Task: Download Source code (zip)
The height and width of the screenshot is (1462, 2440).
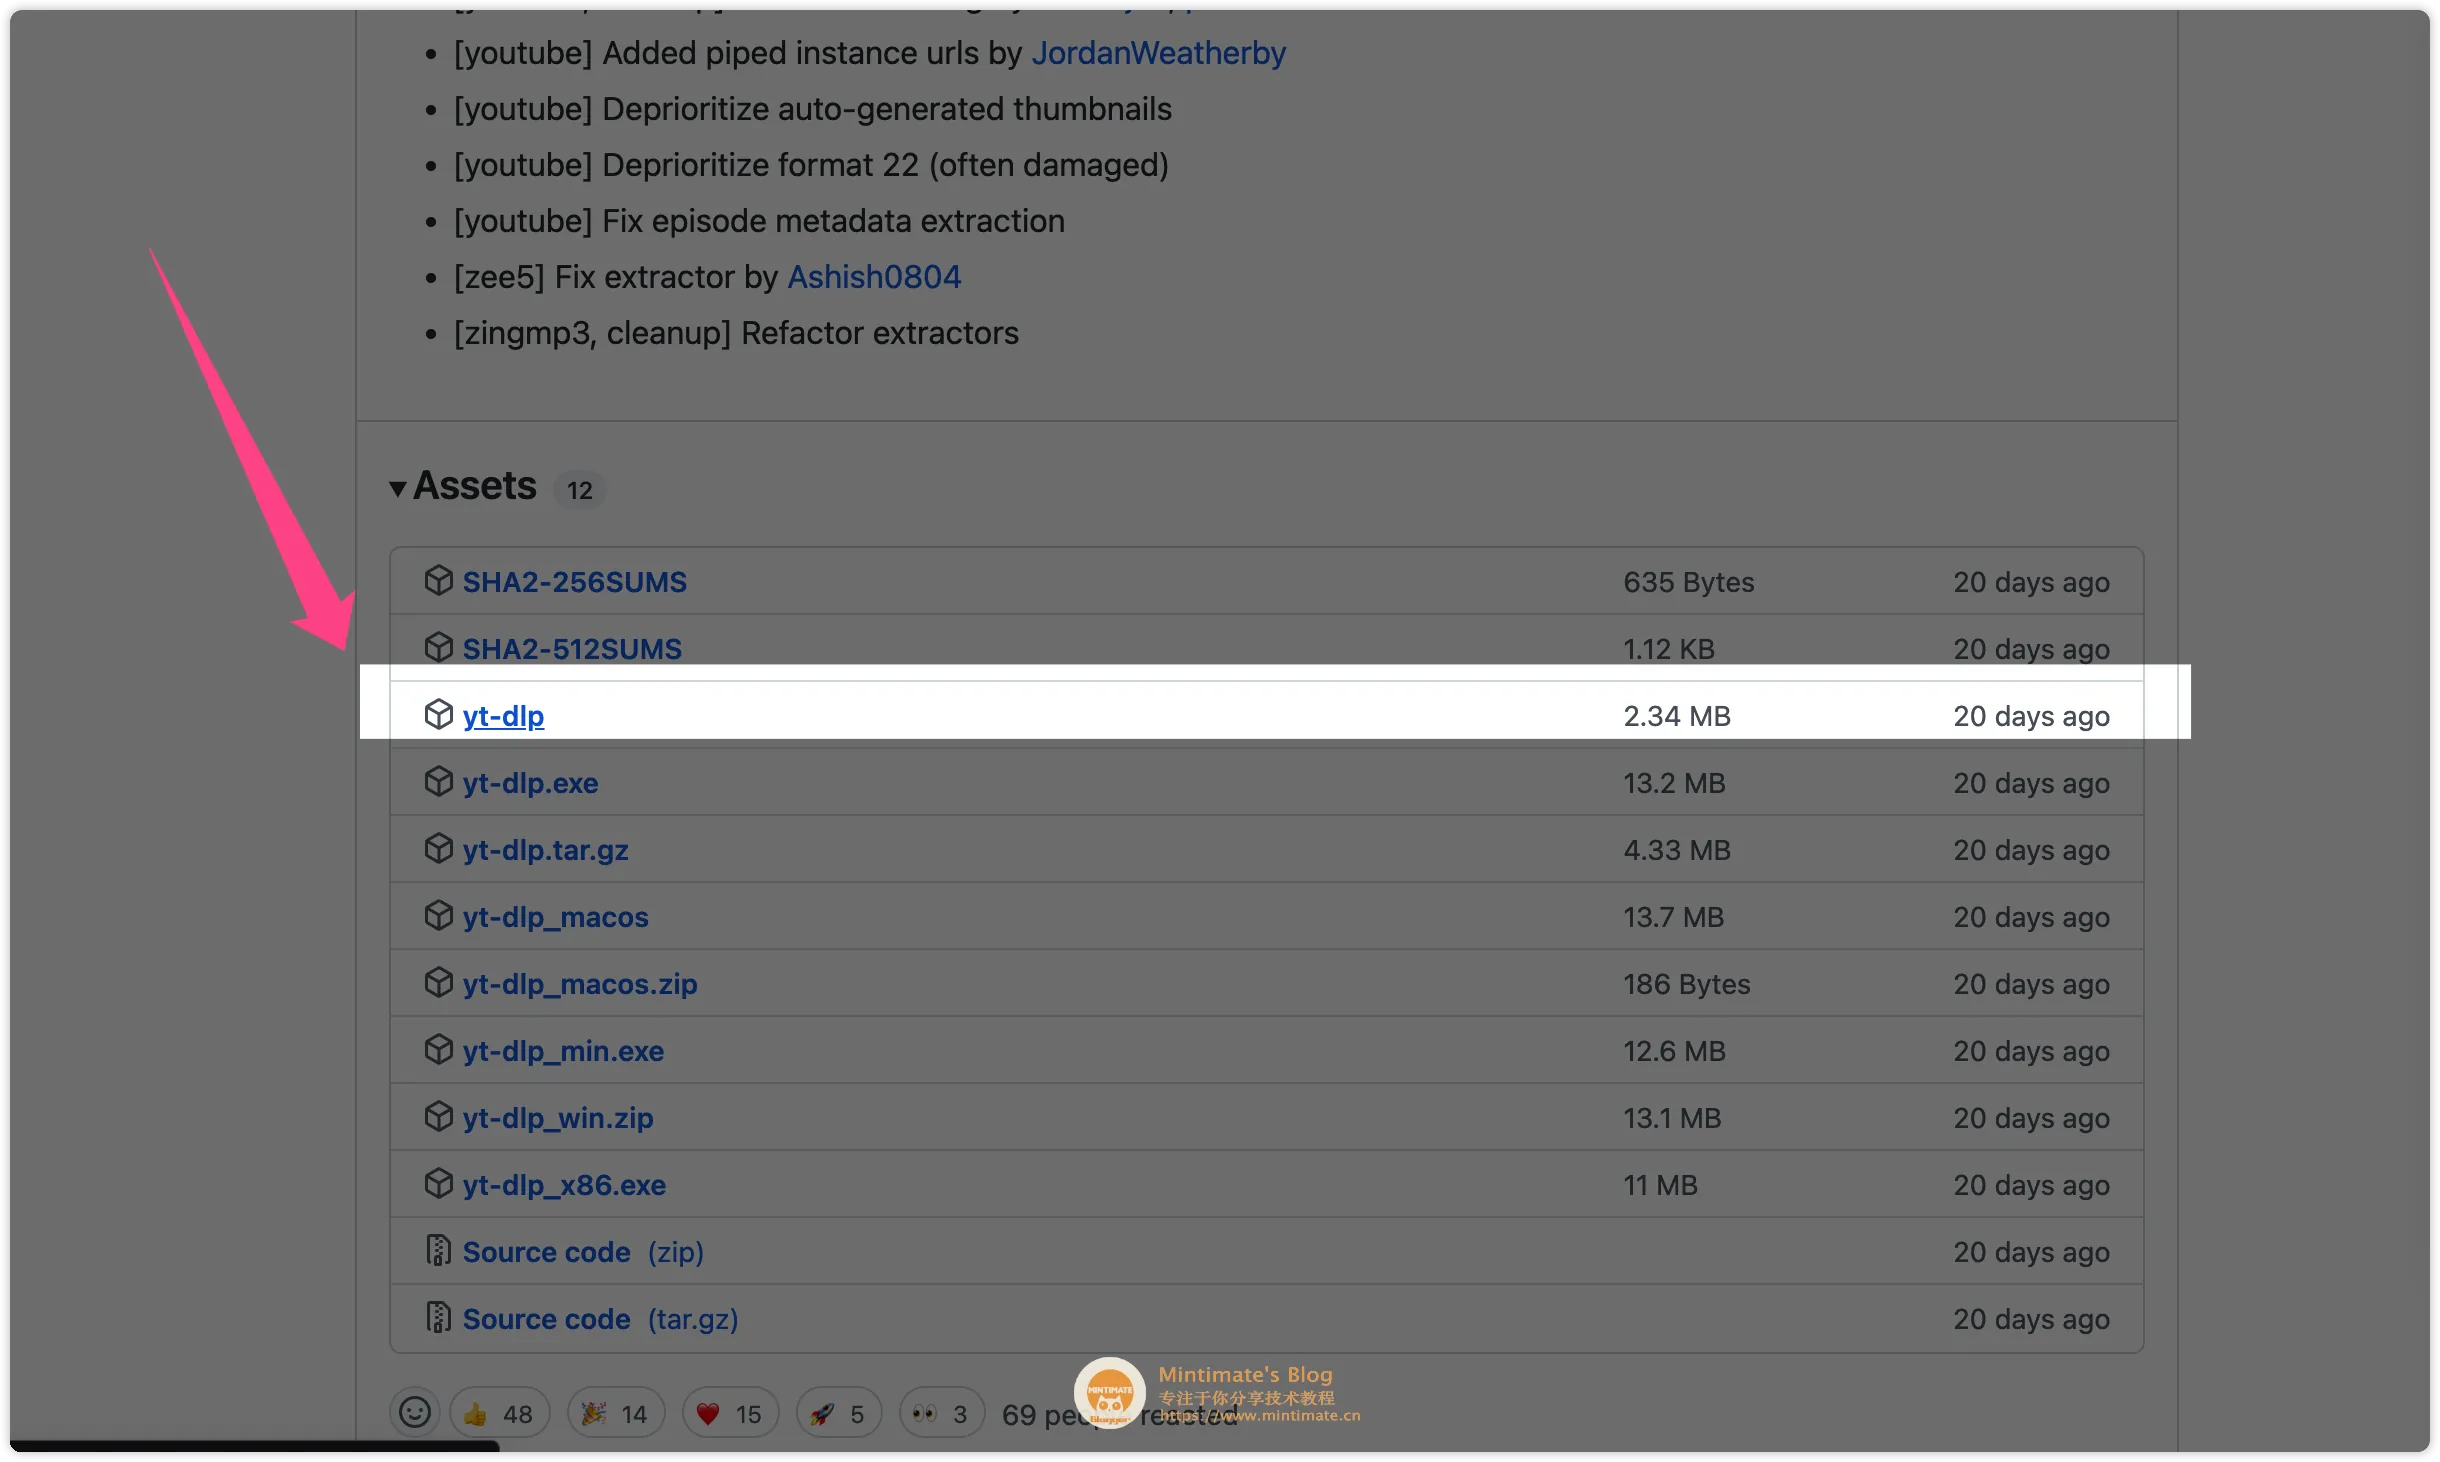Action: pyautogui.click(x=583, y=1252)
